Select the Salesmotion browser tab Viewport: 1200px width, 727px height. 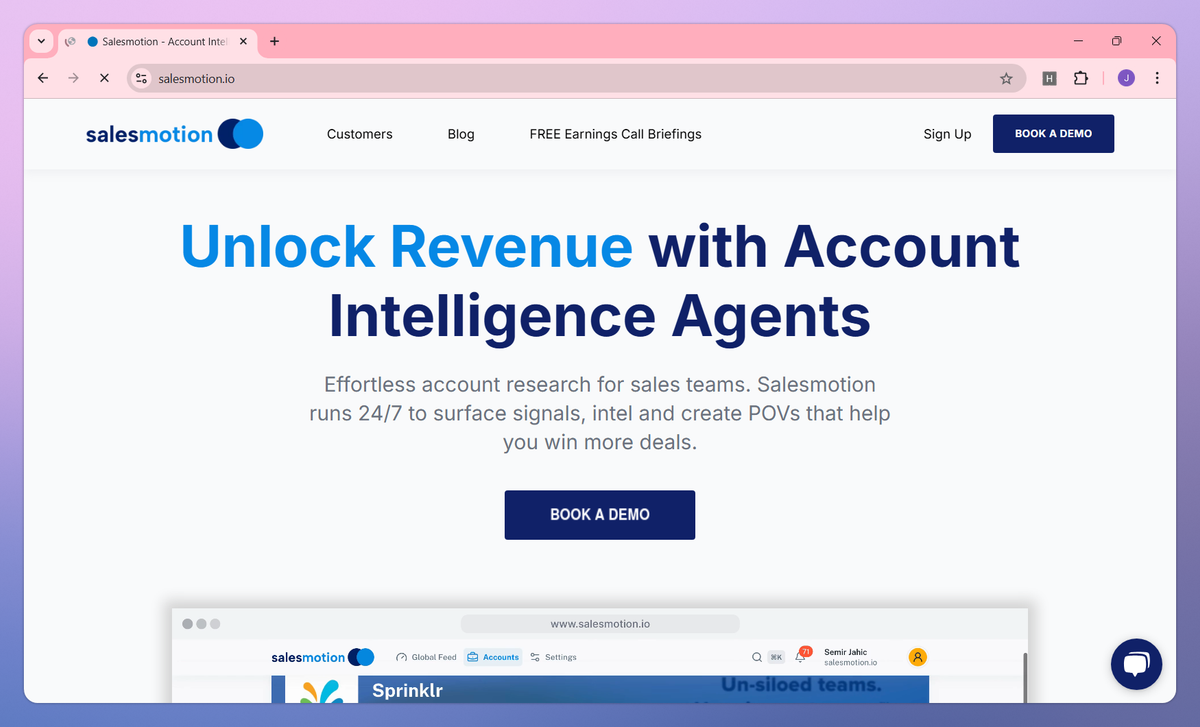pos(158,41)
